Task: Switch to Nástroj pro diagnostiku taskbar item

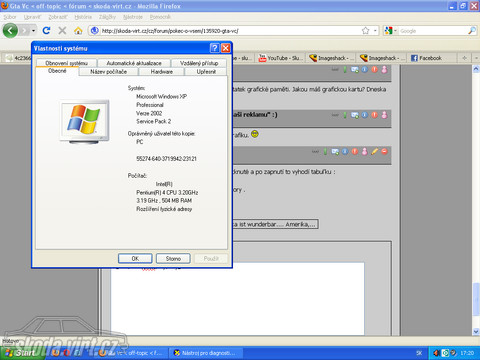Action: pos(206,353)
